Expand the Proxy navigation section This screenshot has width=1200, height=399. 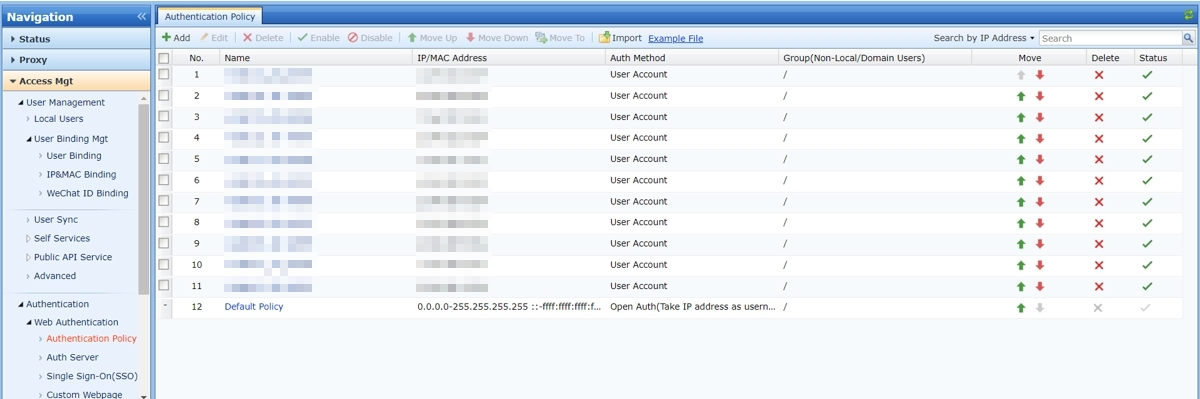point(75,60)
